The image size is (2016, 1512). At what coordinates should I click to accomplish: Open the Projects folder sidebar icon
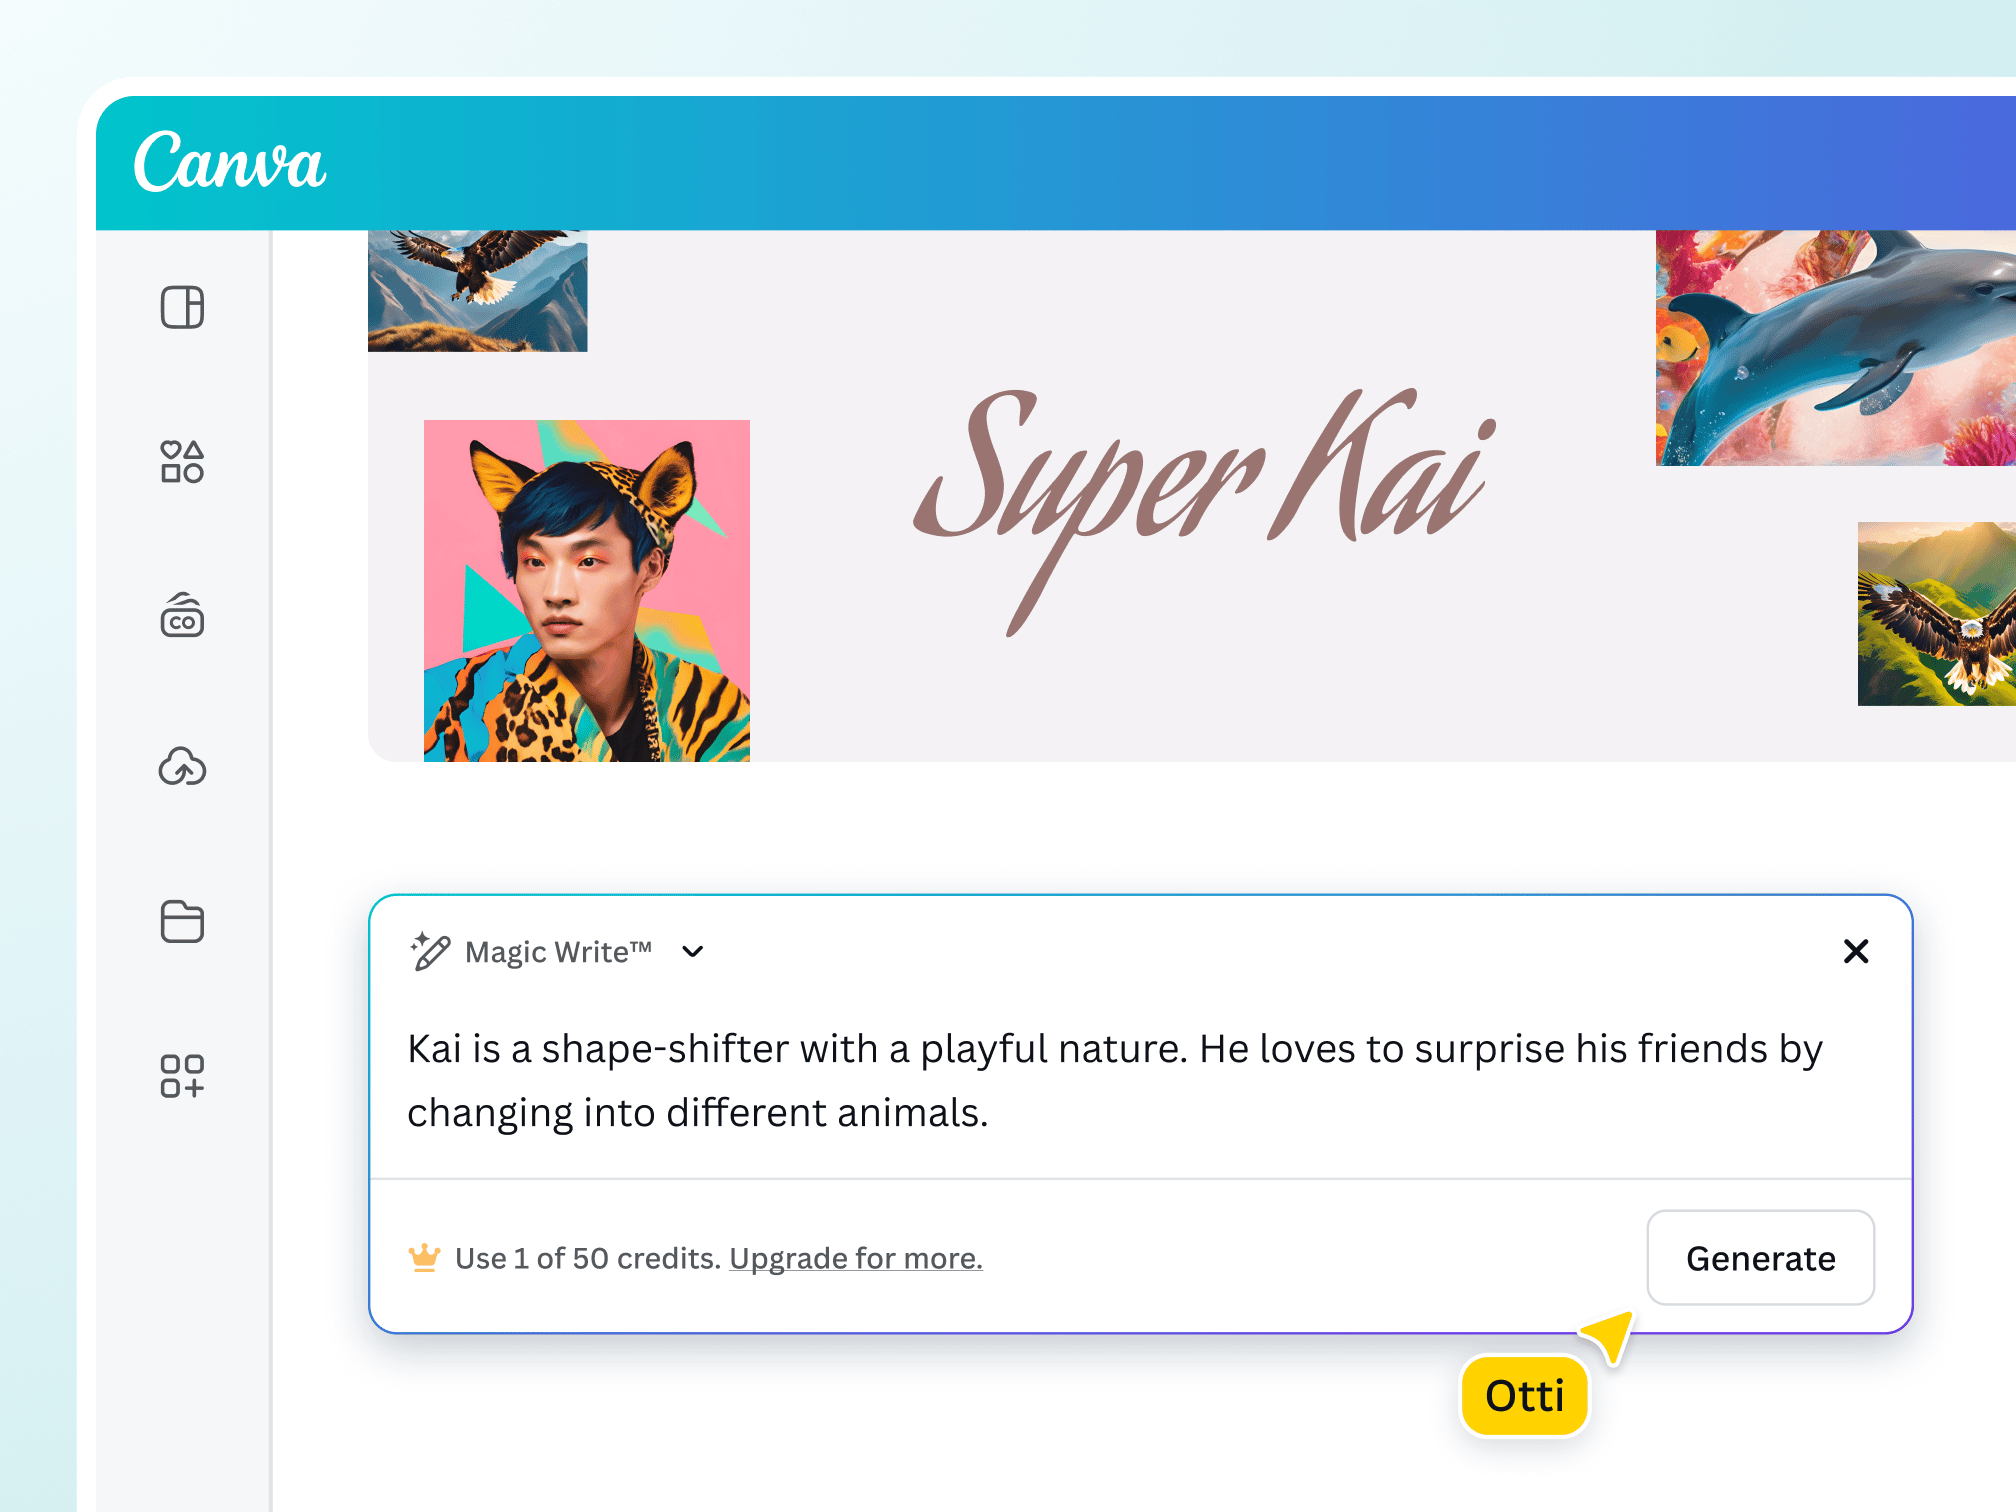pyautogui.click(x=182, y=921)
